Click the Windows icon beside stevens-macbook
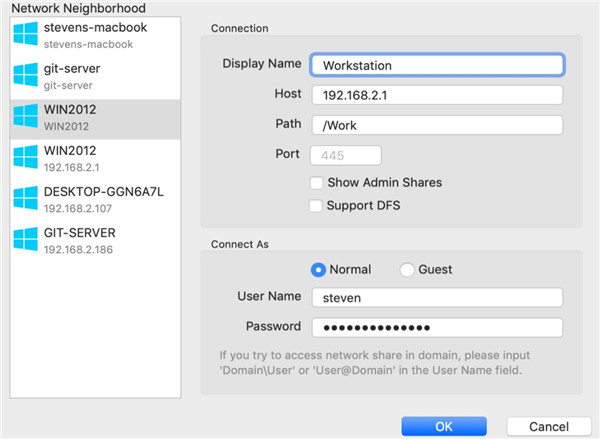600x439 pixels. 24,35
